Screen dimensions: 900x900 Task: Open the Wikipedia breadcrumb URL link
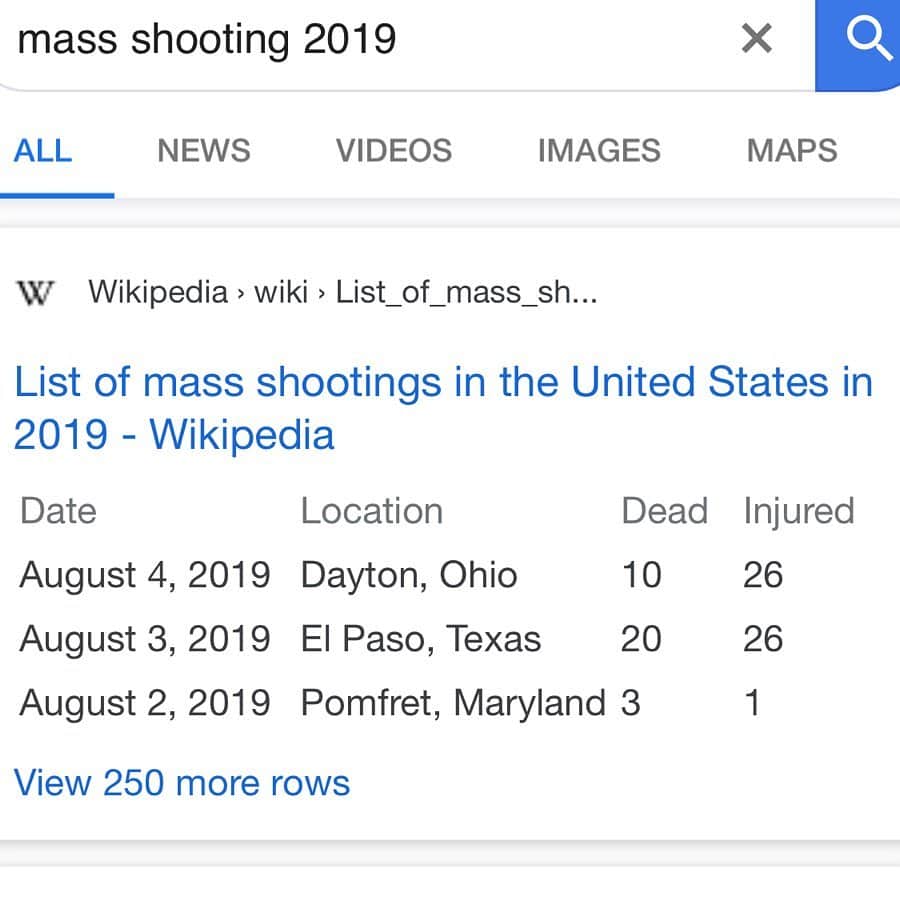[343, 292]
